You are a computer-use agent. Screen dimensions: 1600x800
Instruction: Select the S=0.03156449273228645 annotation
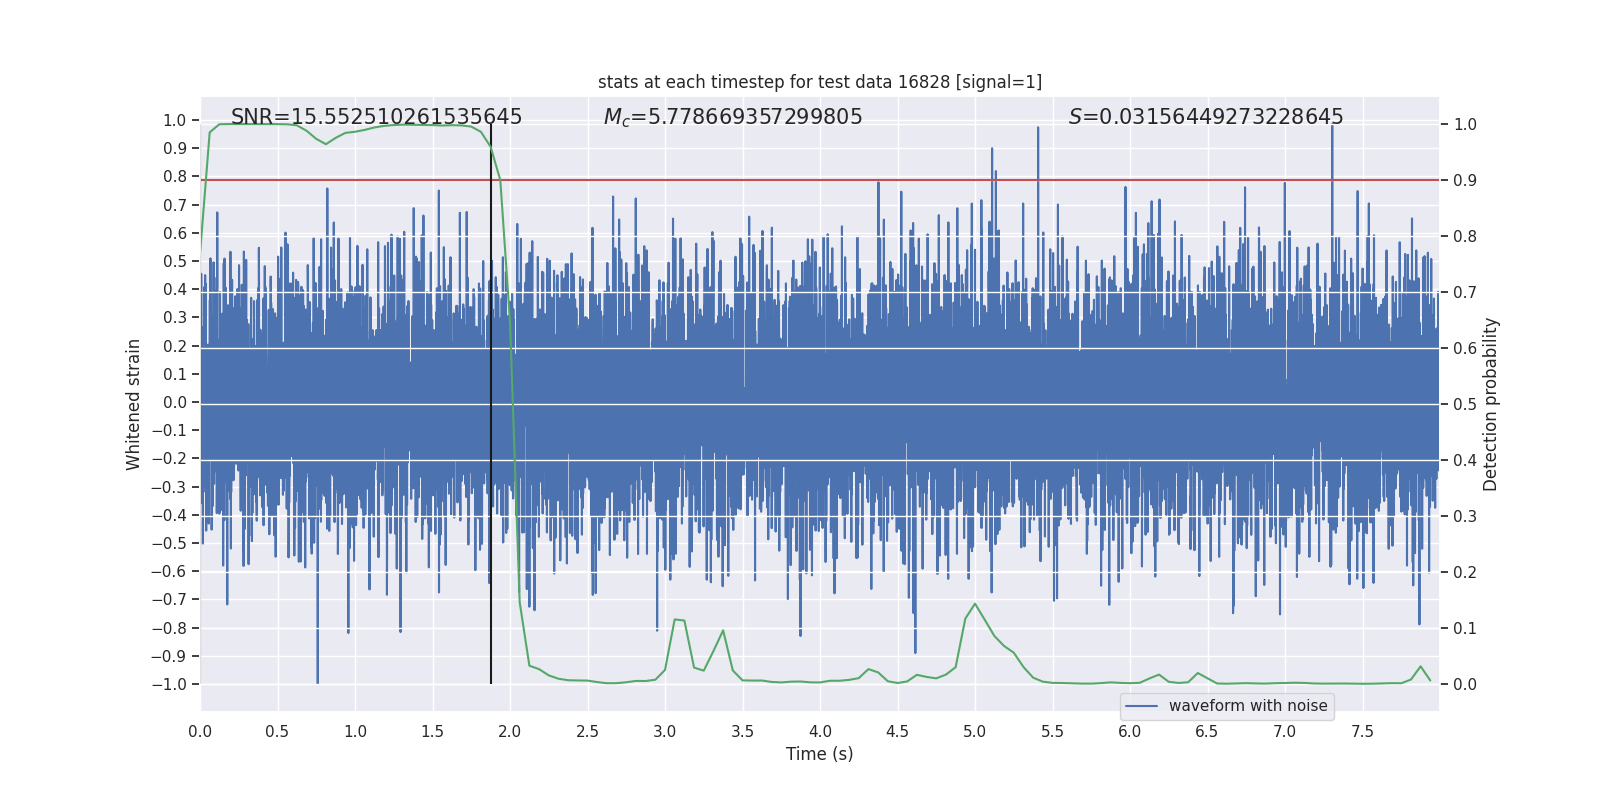pyautogui.click(x=1206, y=117)
